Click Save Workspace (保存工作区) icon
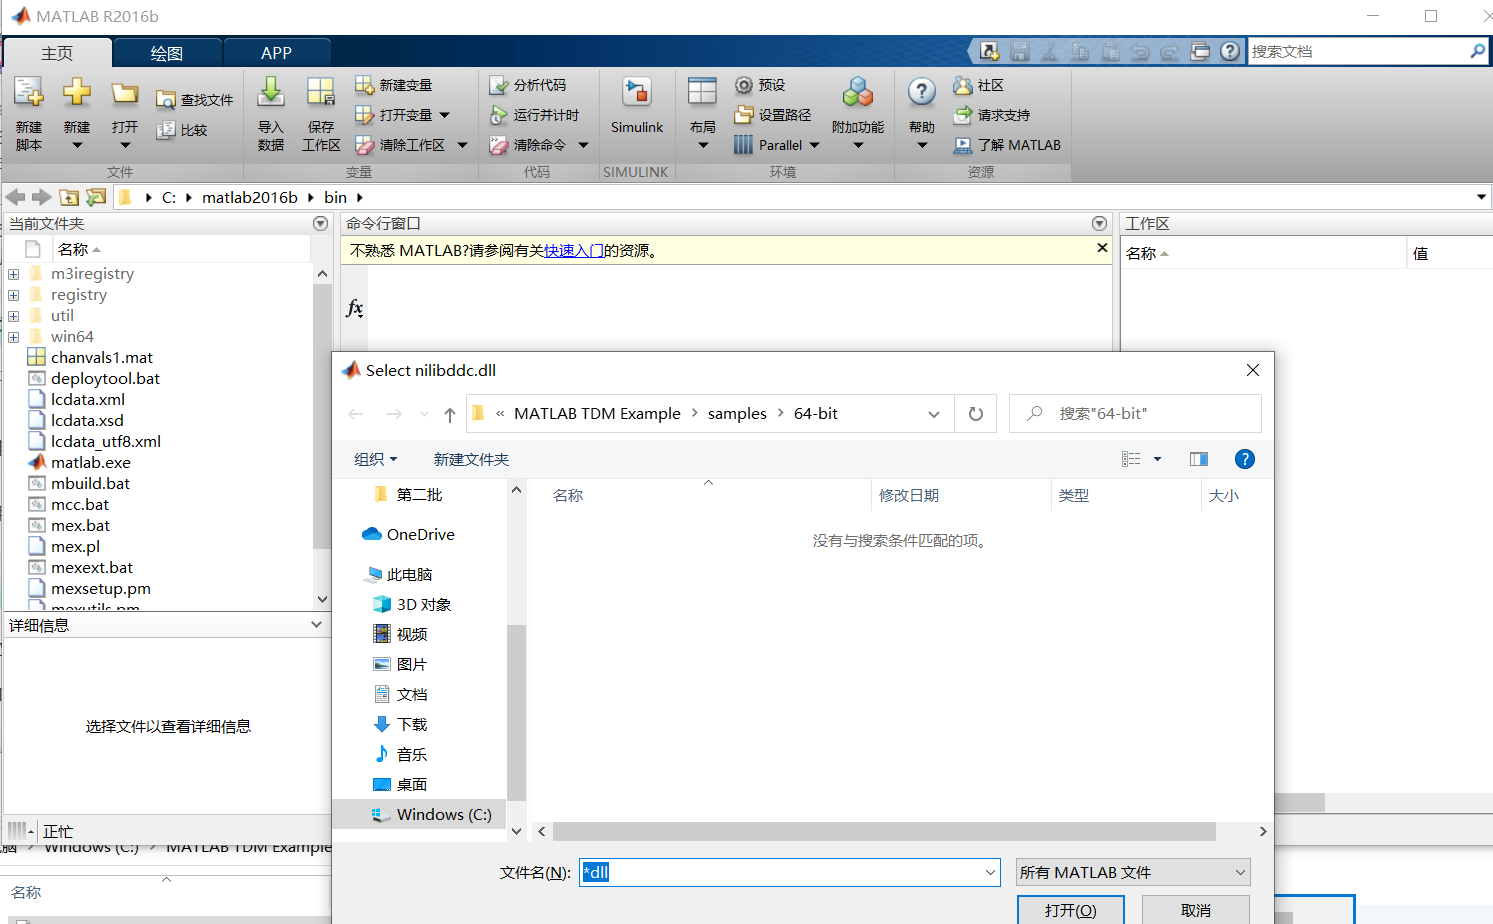The image size is (1493, 924). coord(320,93)
